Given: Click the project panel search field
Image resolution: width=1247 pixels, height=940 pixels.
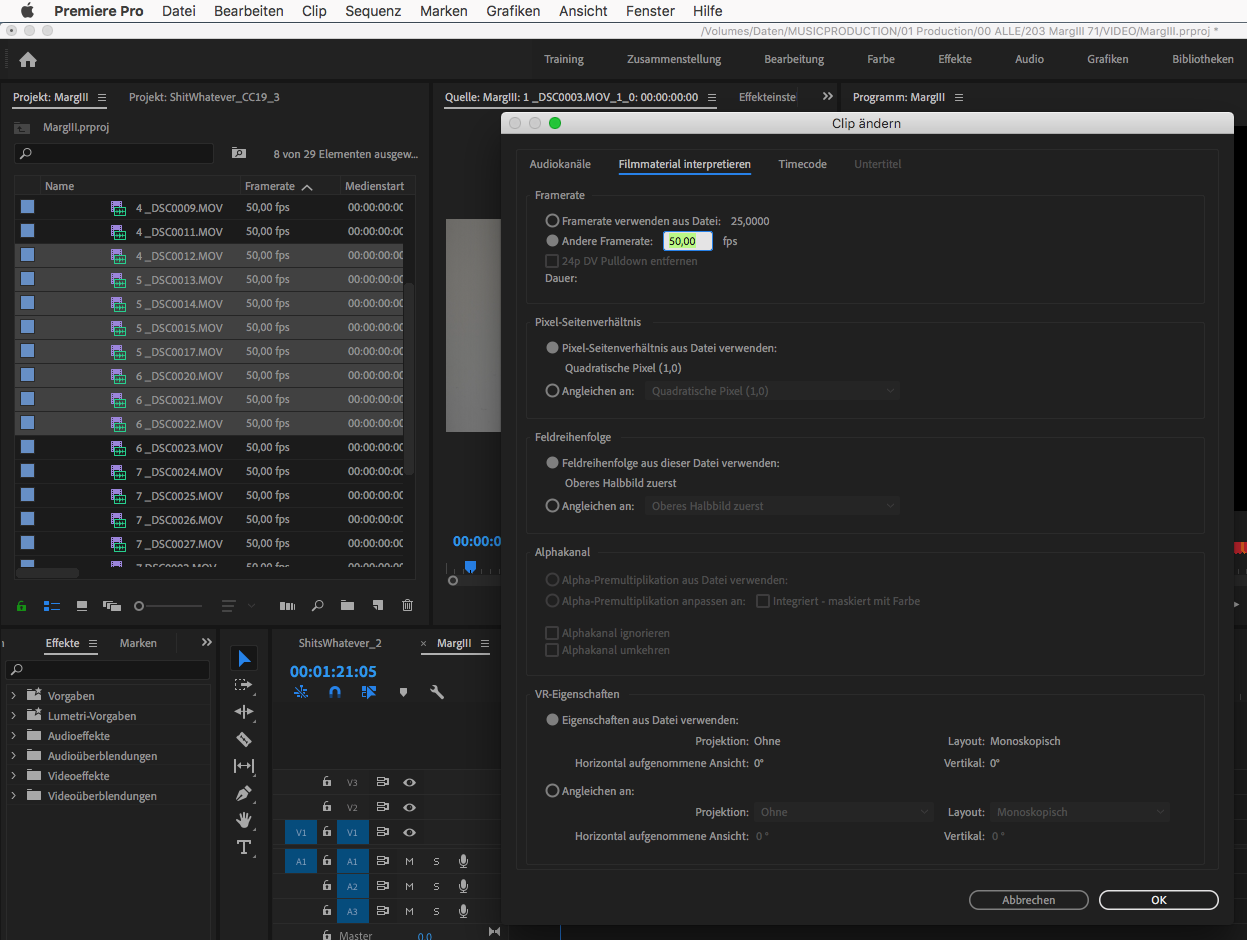Looking at the screenshot, I should [x=114, y=154].
